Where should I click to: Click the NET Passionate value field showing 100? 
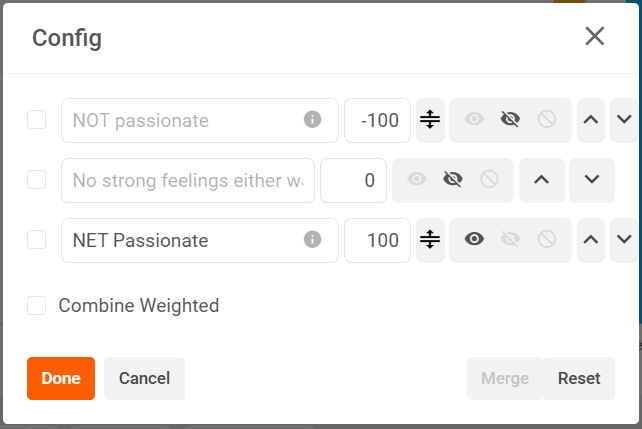point(378,240)
